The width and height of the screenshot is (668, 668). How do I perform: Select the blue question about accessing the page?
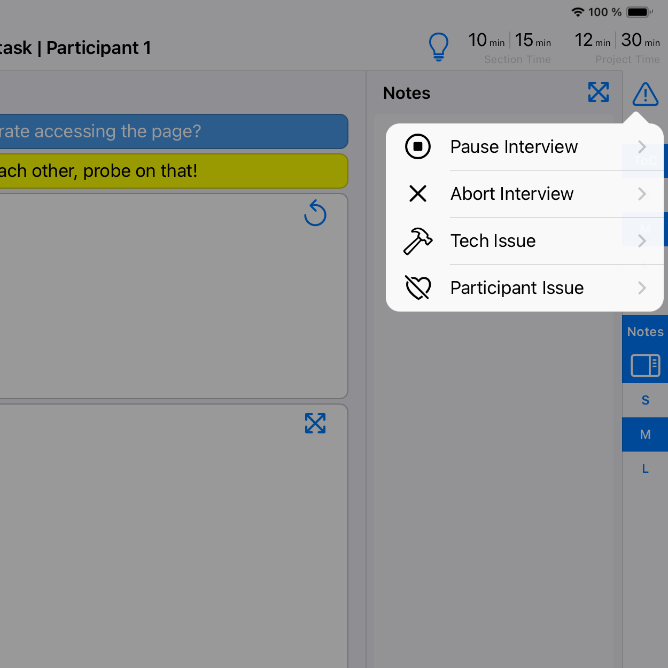(174, 131)
